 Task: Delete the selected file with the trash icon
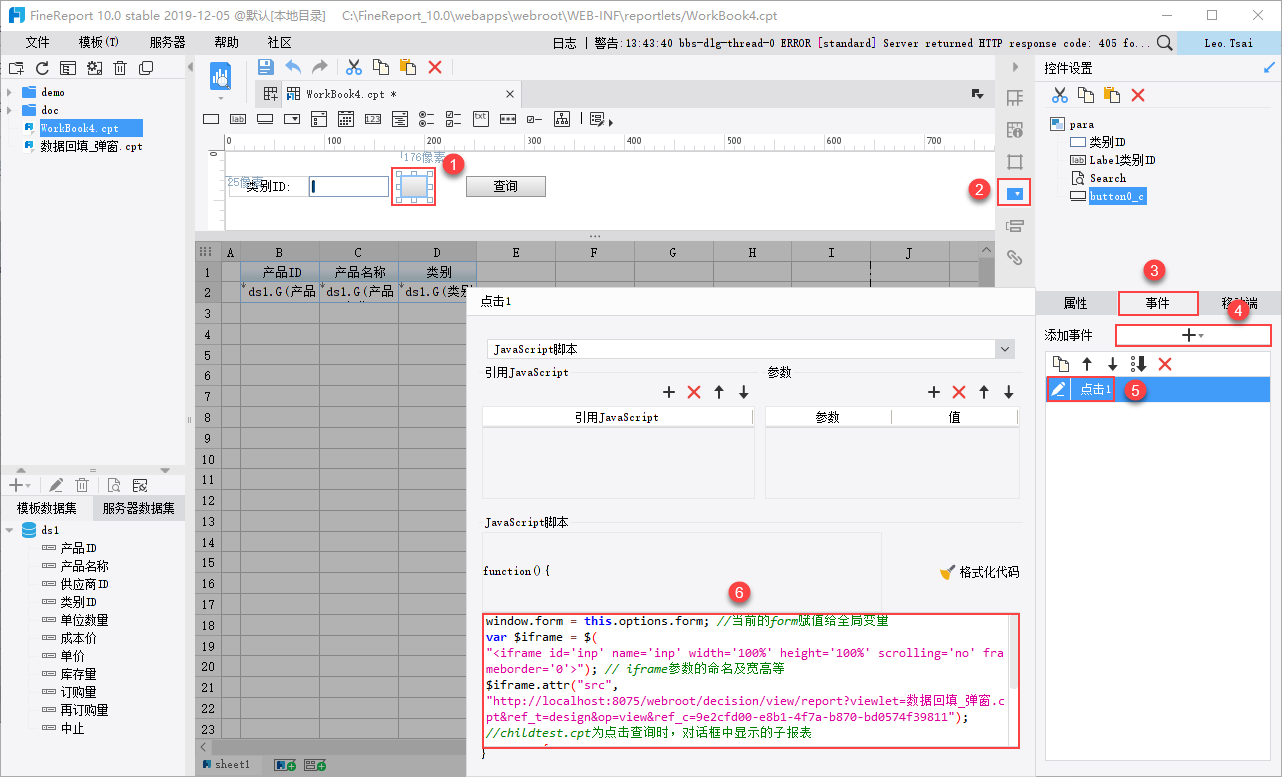pyautogui.click(x=120, y=68)
